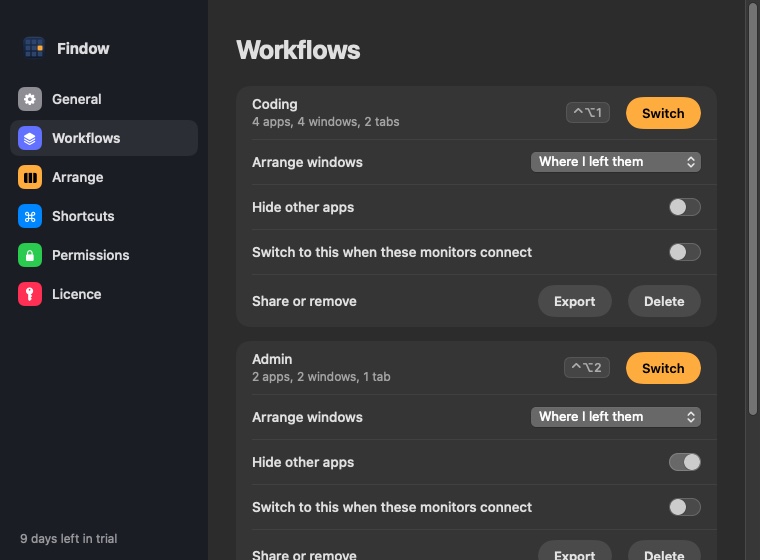
Task: Click the red Licence key icon
Action: 30,294
